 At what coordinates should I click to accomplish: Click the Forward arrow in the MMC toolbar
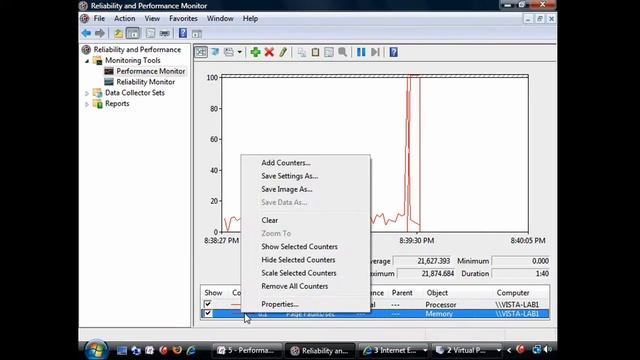point(100,33)
